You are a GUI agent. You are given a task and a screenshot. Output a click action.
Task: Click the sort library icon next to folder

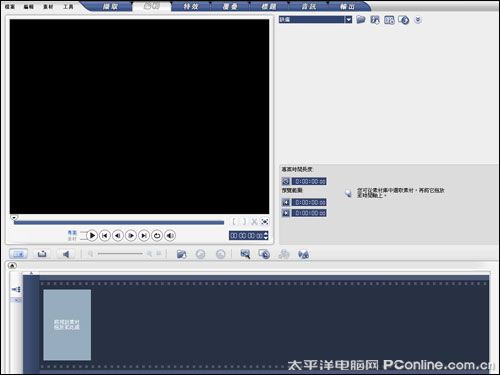click(x=375, y=20)
